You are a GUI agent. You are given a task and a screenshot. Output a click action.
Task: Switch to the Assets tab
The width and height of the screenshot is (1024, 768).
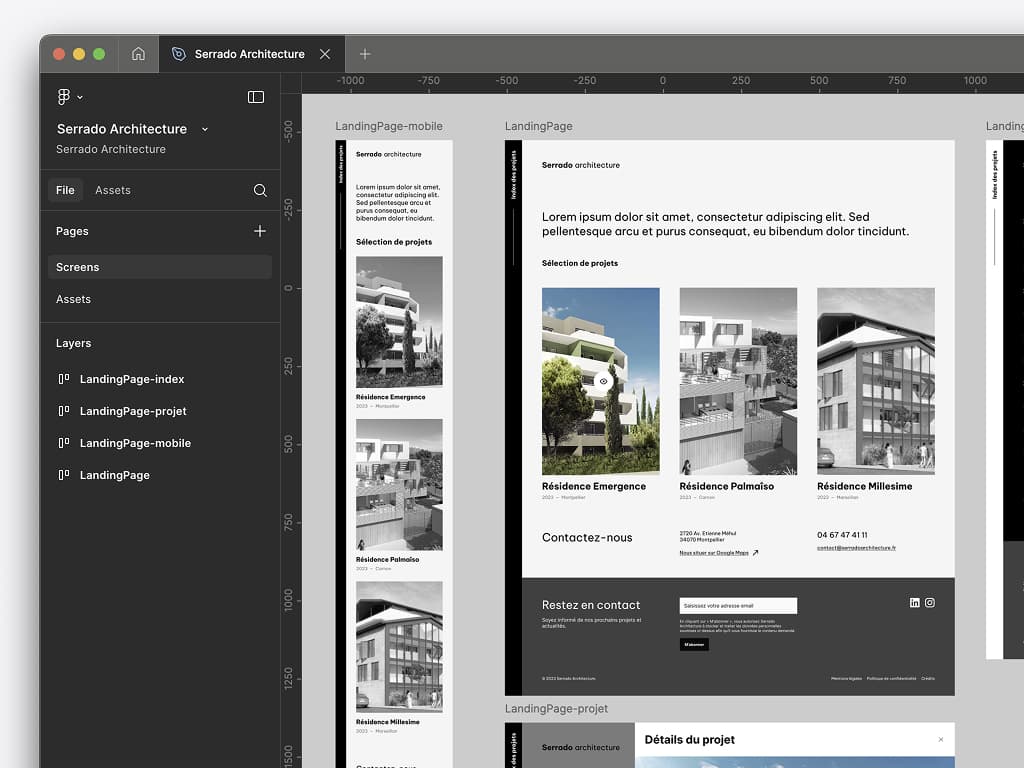point(112,190)
